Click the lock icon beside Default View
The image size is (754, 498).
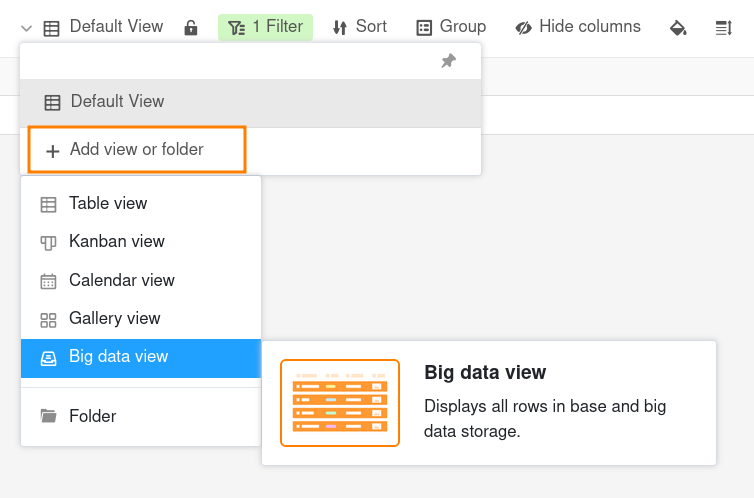[x=191, y=28]
